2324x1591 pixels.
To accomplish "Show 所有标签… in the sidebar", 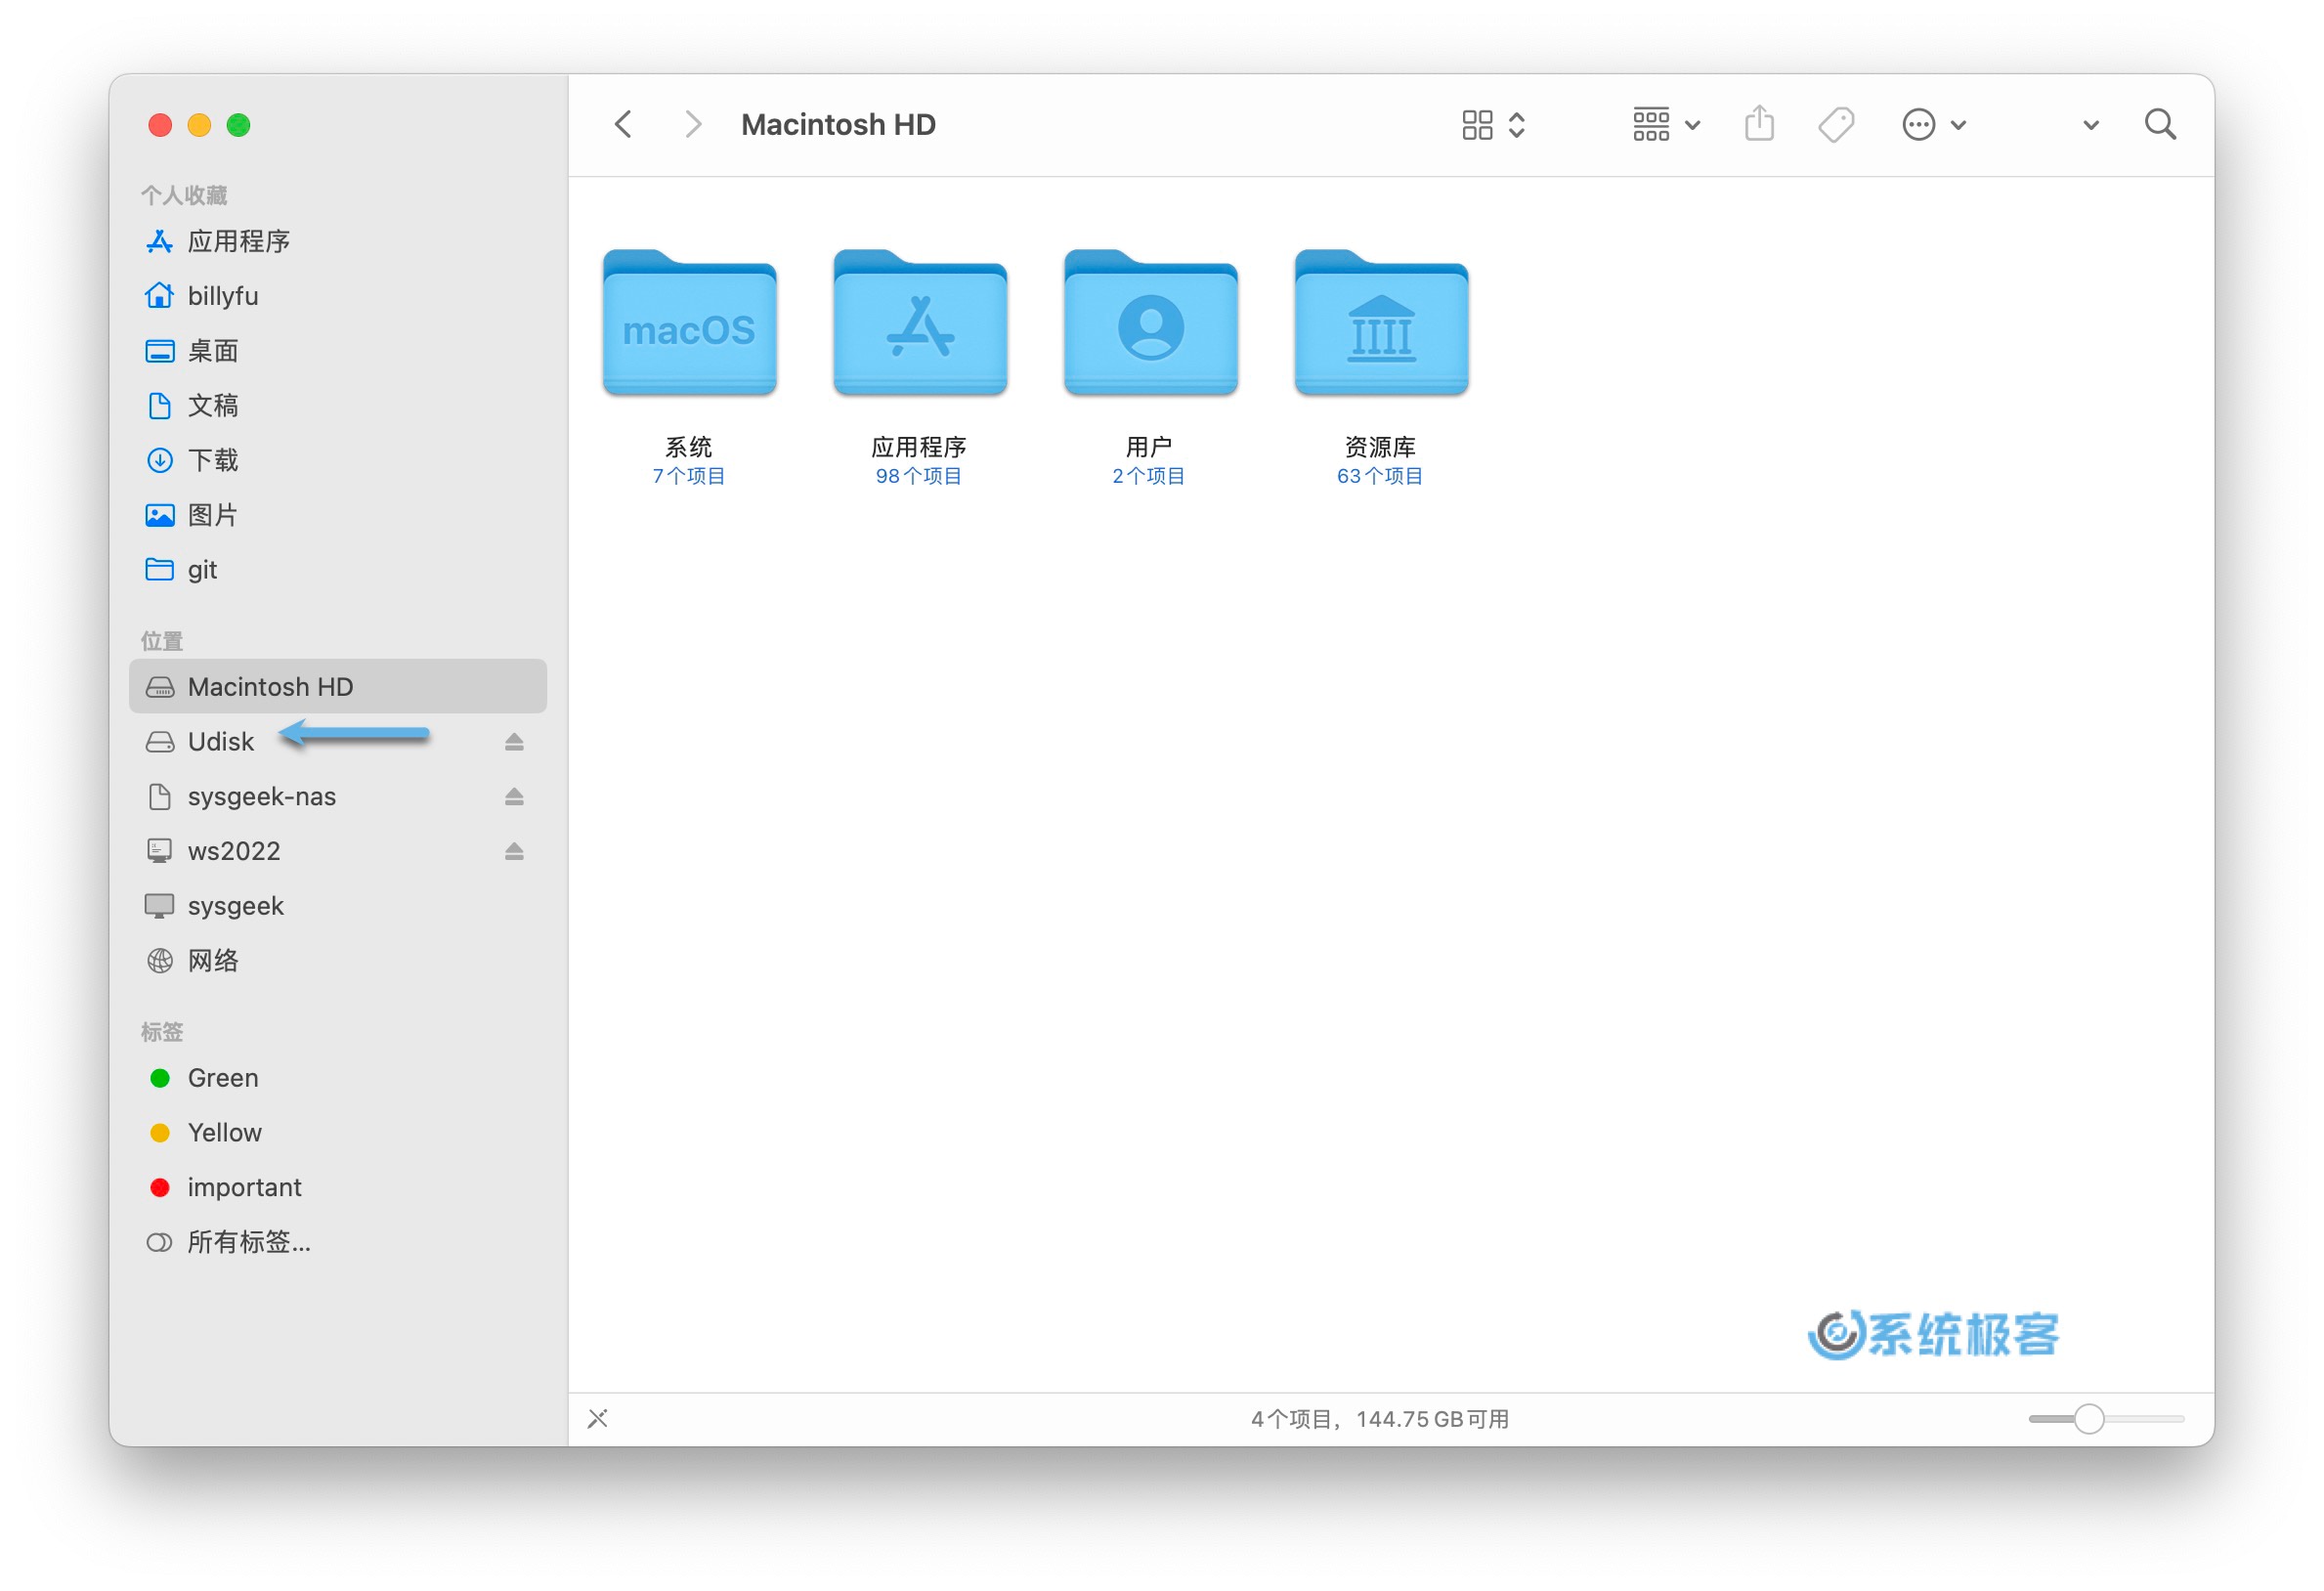I will click(x=337, y=1242).
